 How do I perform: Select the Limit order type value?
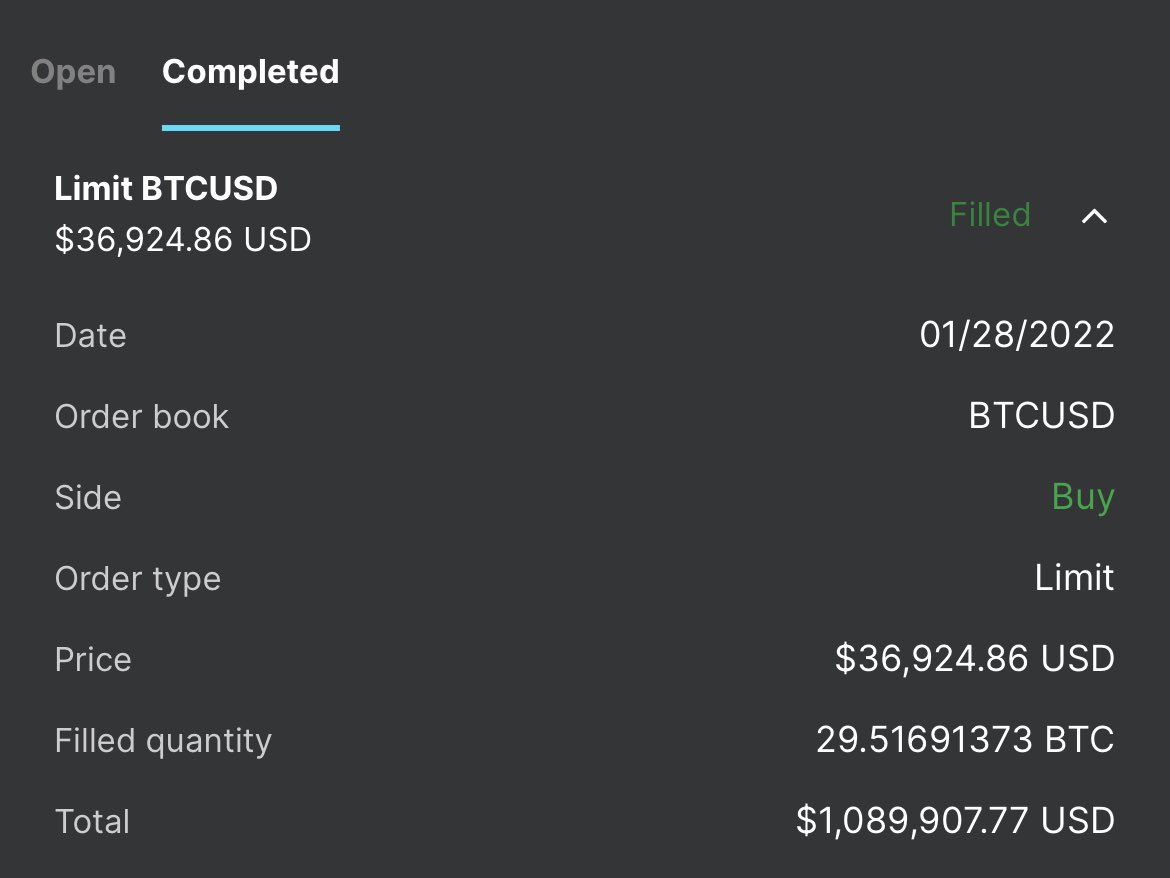(1074, 577)
